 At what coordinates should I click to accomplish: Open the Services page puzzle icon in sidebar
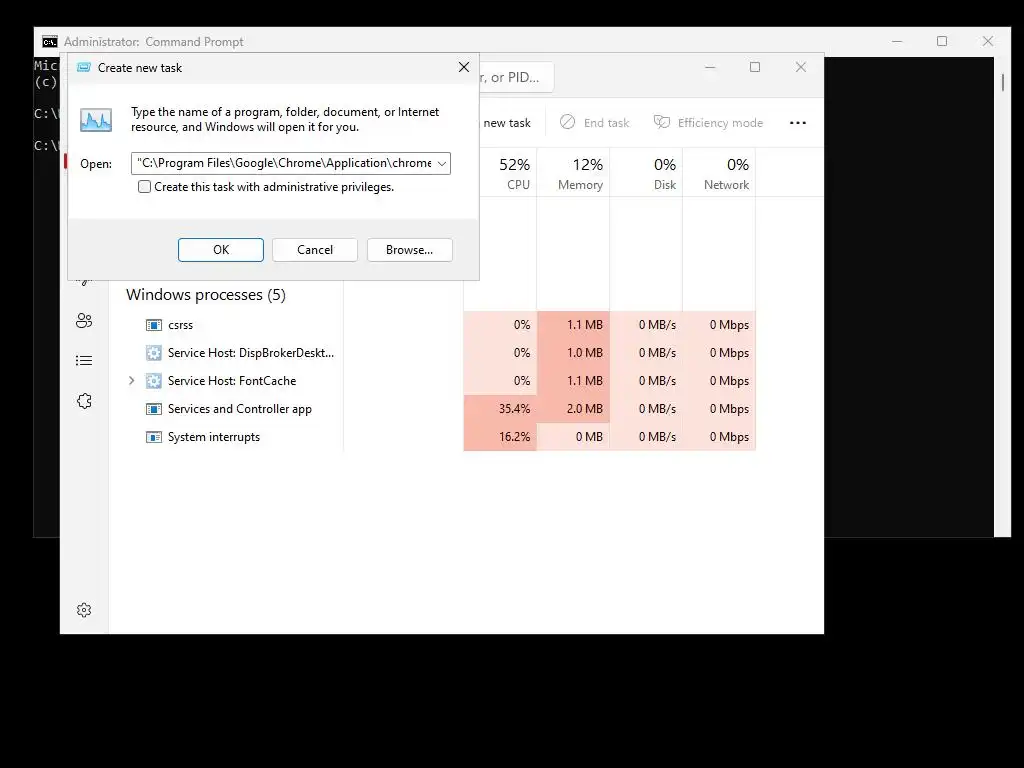(x=84, y=401)
